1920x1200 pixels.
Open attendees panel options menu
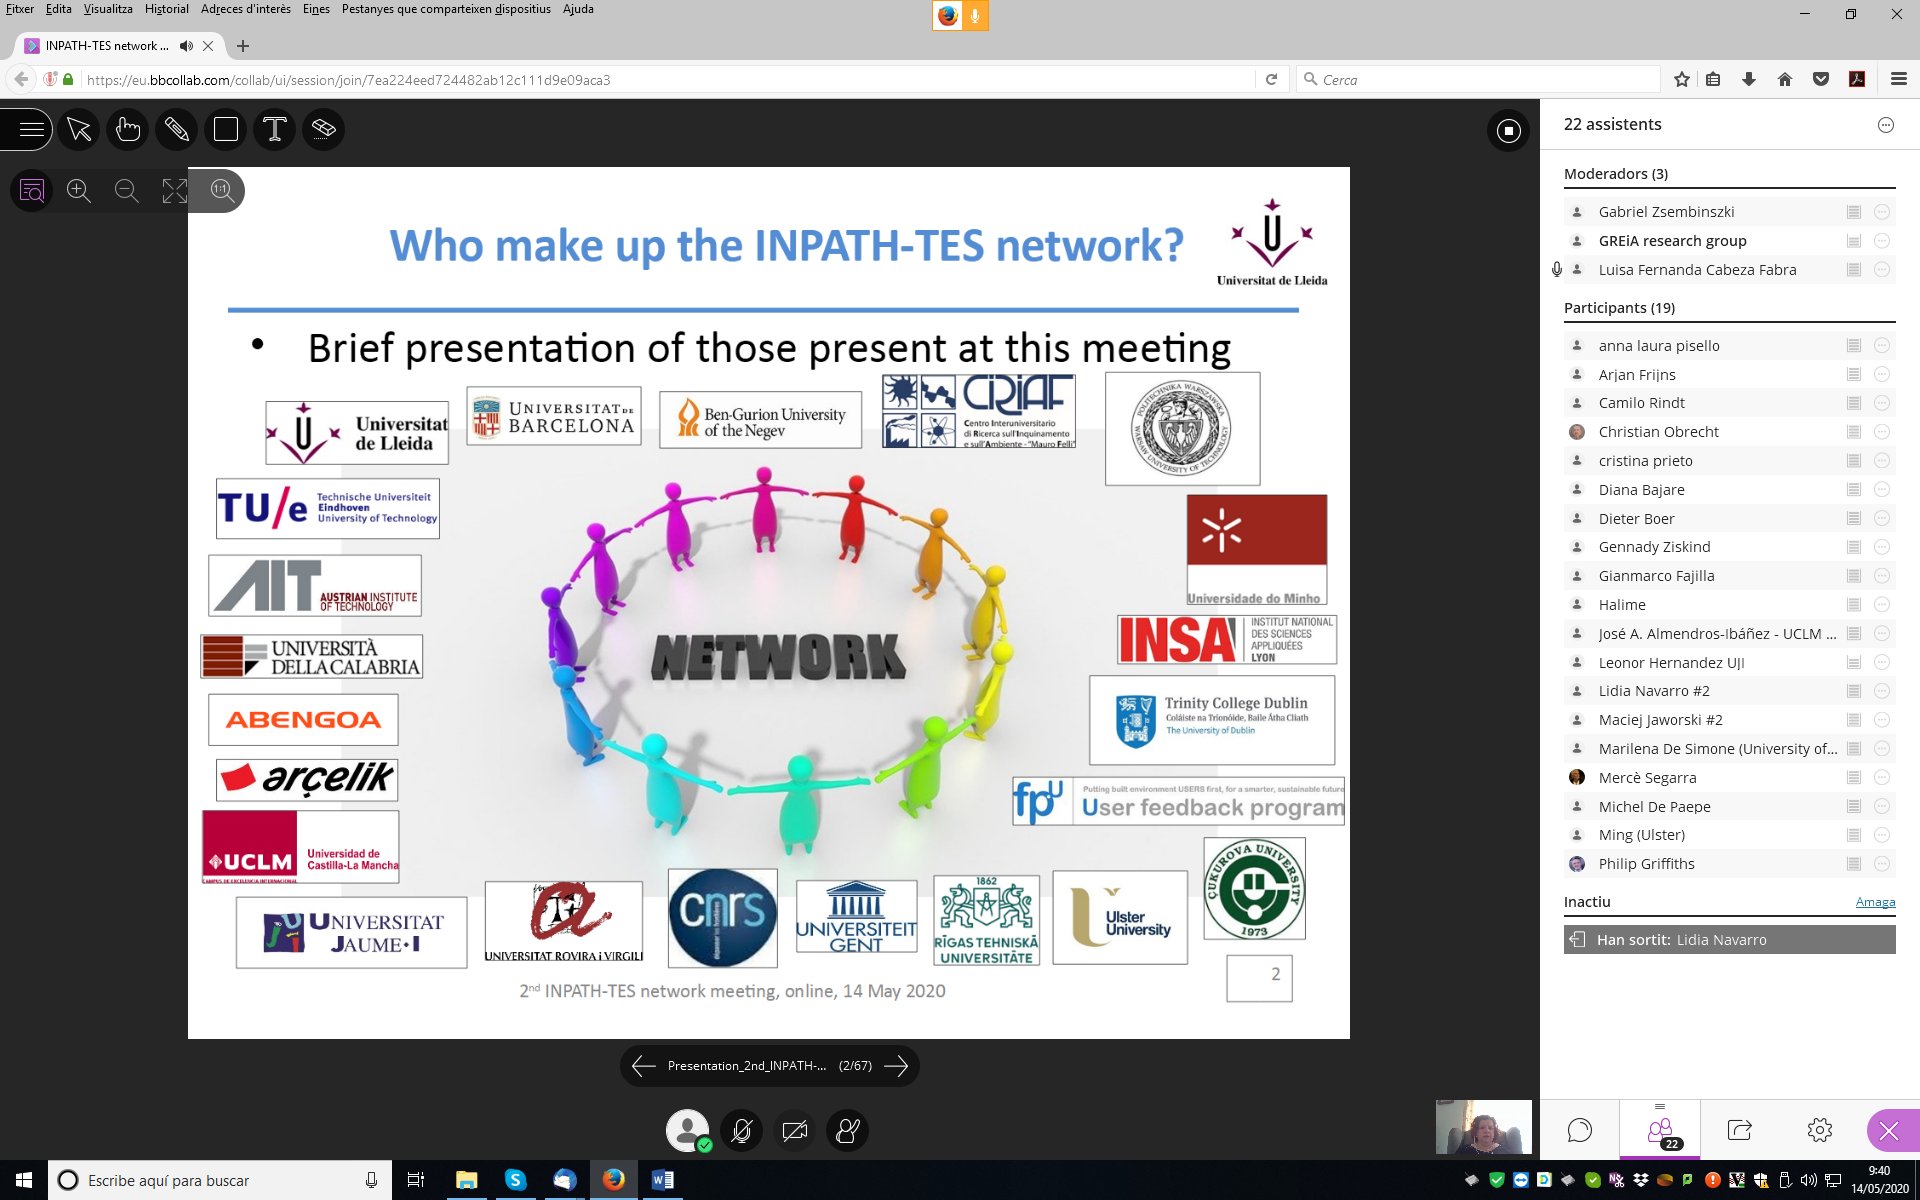pyautogui.click(x=1886, y=125)
